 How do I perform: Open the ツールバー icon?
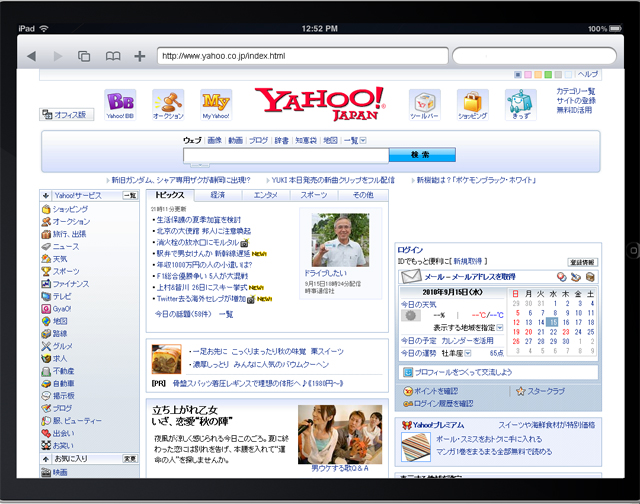click(x=424, y=105)
